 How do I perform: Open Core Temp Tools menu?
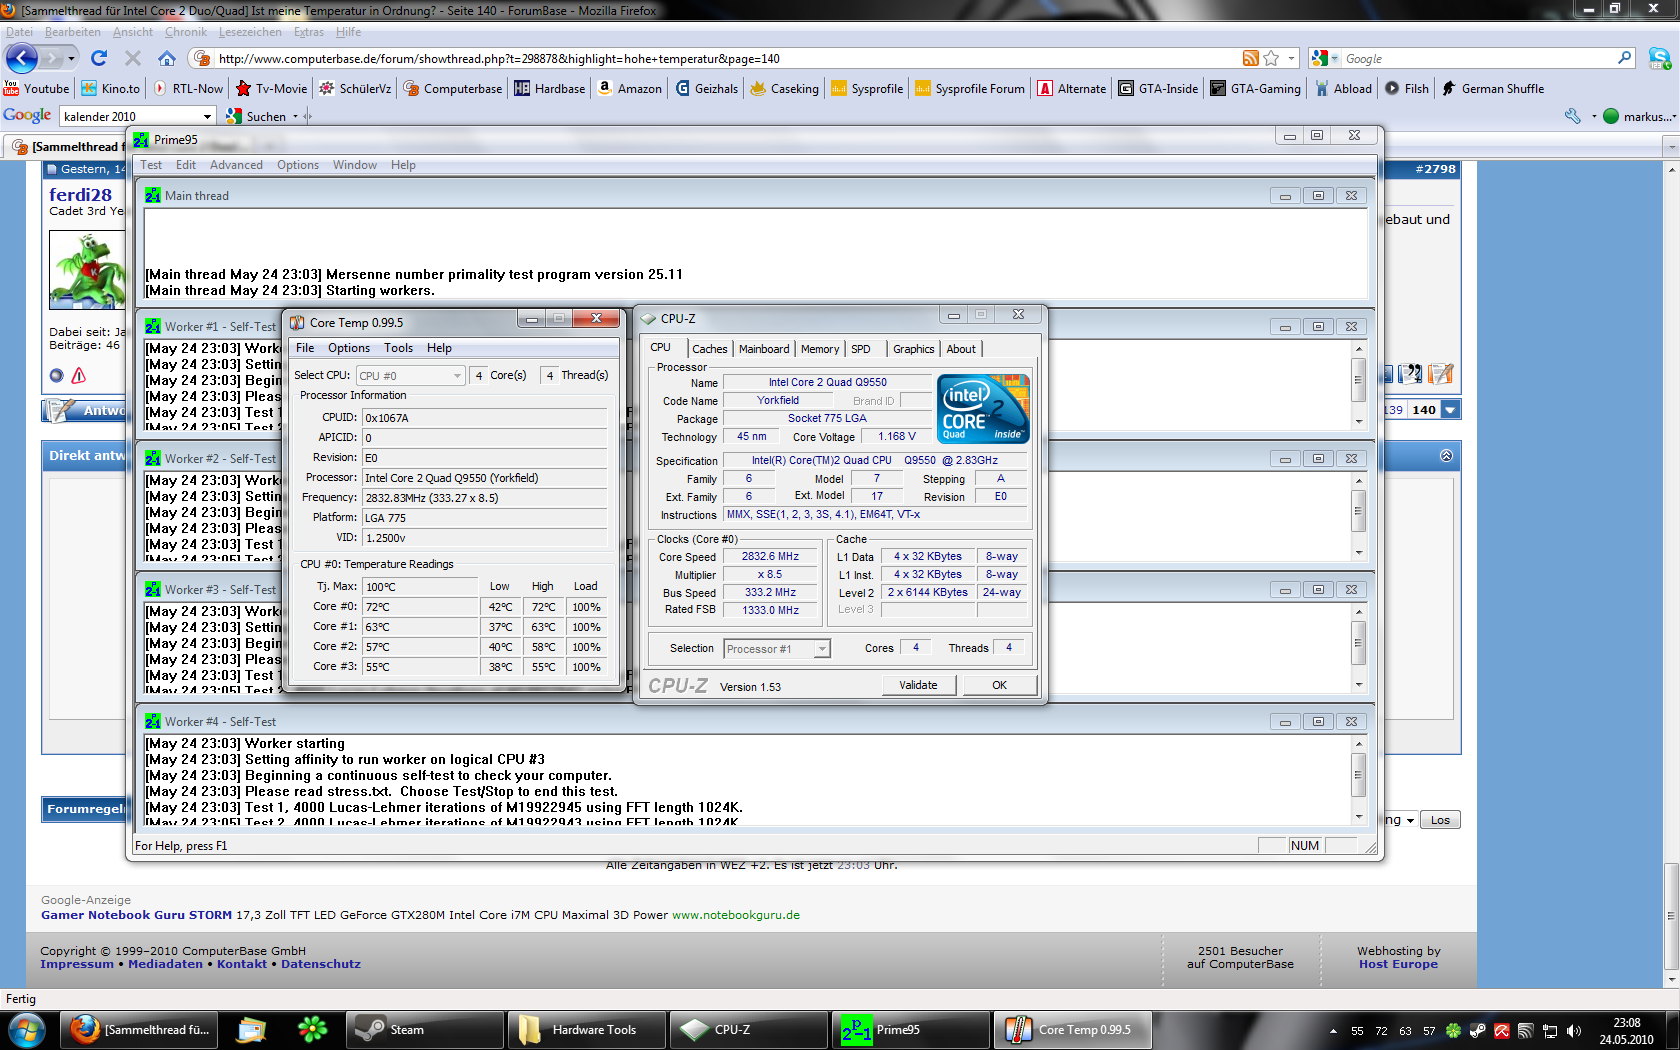[x=398, y=348]
